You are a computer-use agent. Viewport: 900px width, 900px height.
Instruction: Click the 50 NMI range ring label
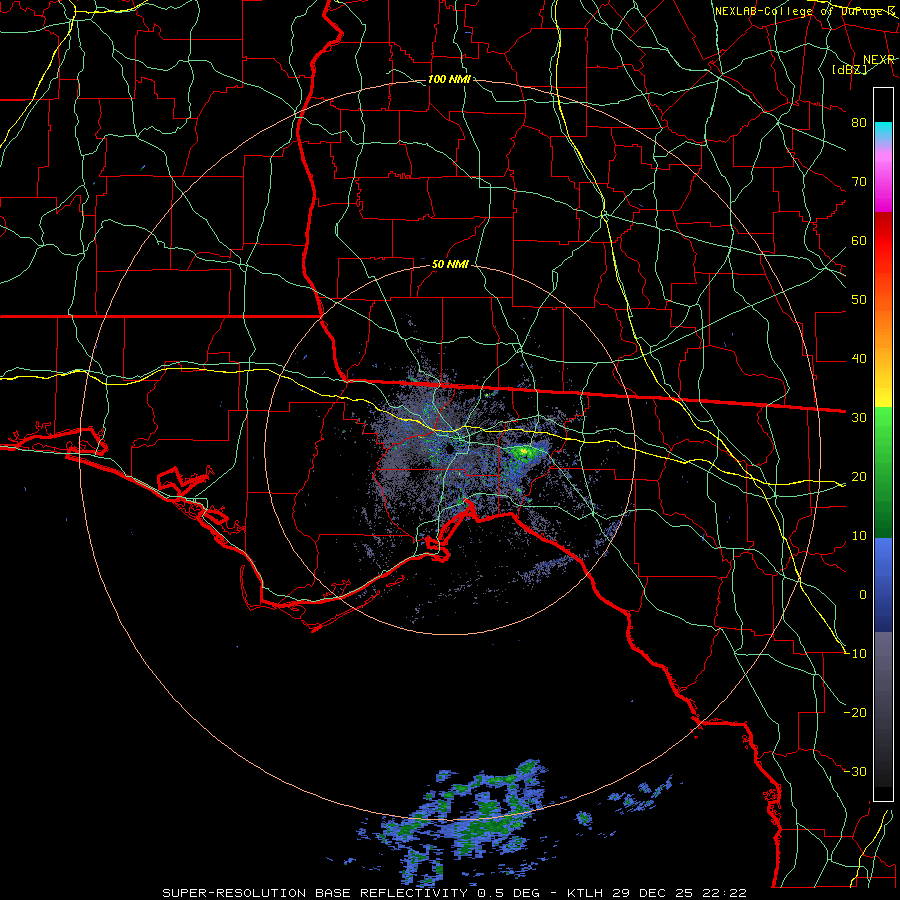(450, 264)
